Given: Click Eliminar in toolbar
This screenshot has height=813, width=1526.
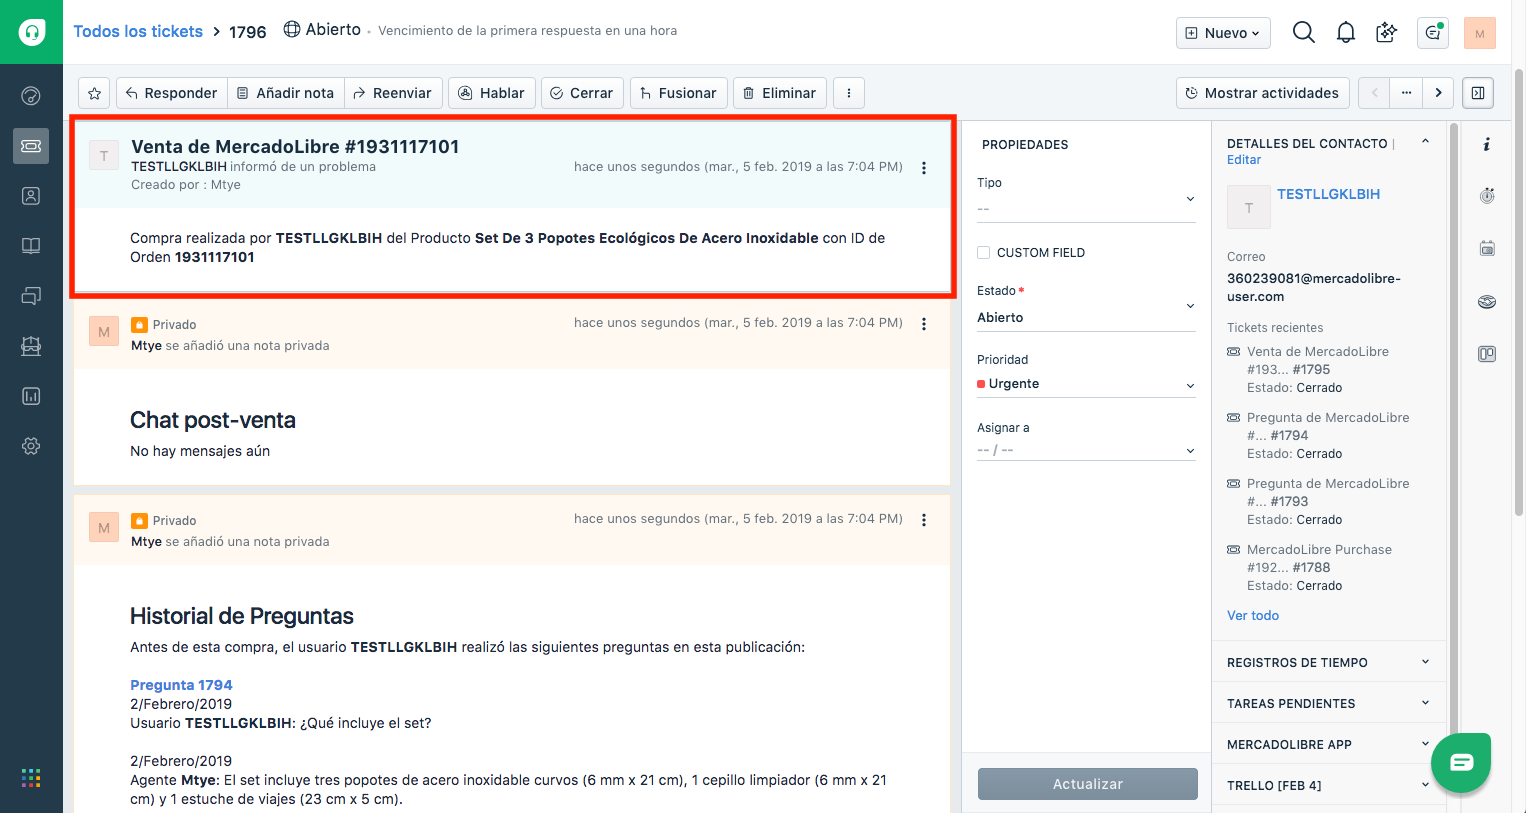Looking at the screenshot, I should pos(780,93).
